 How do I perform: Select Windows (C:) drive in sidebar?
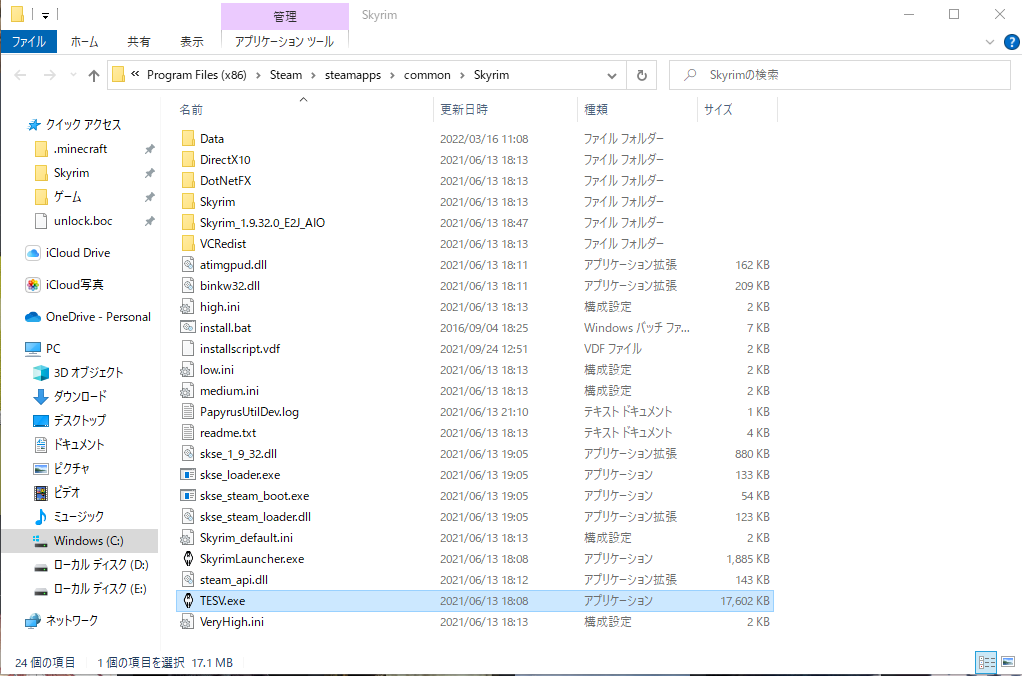pyautogui.click(x=78, y=540)
